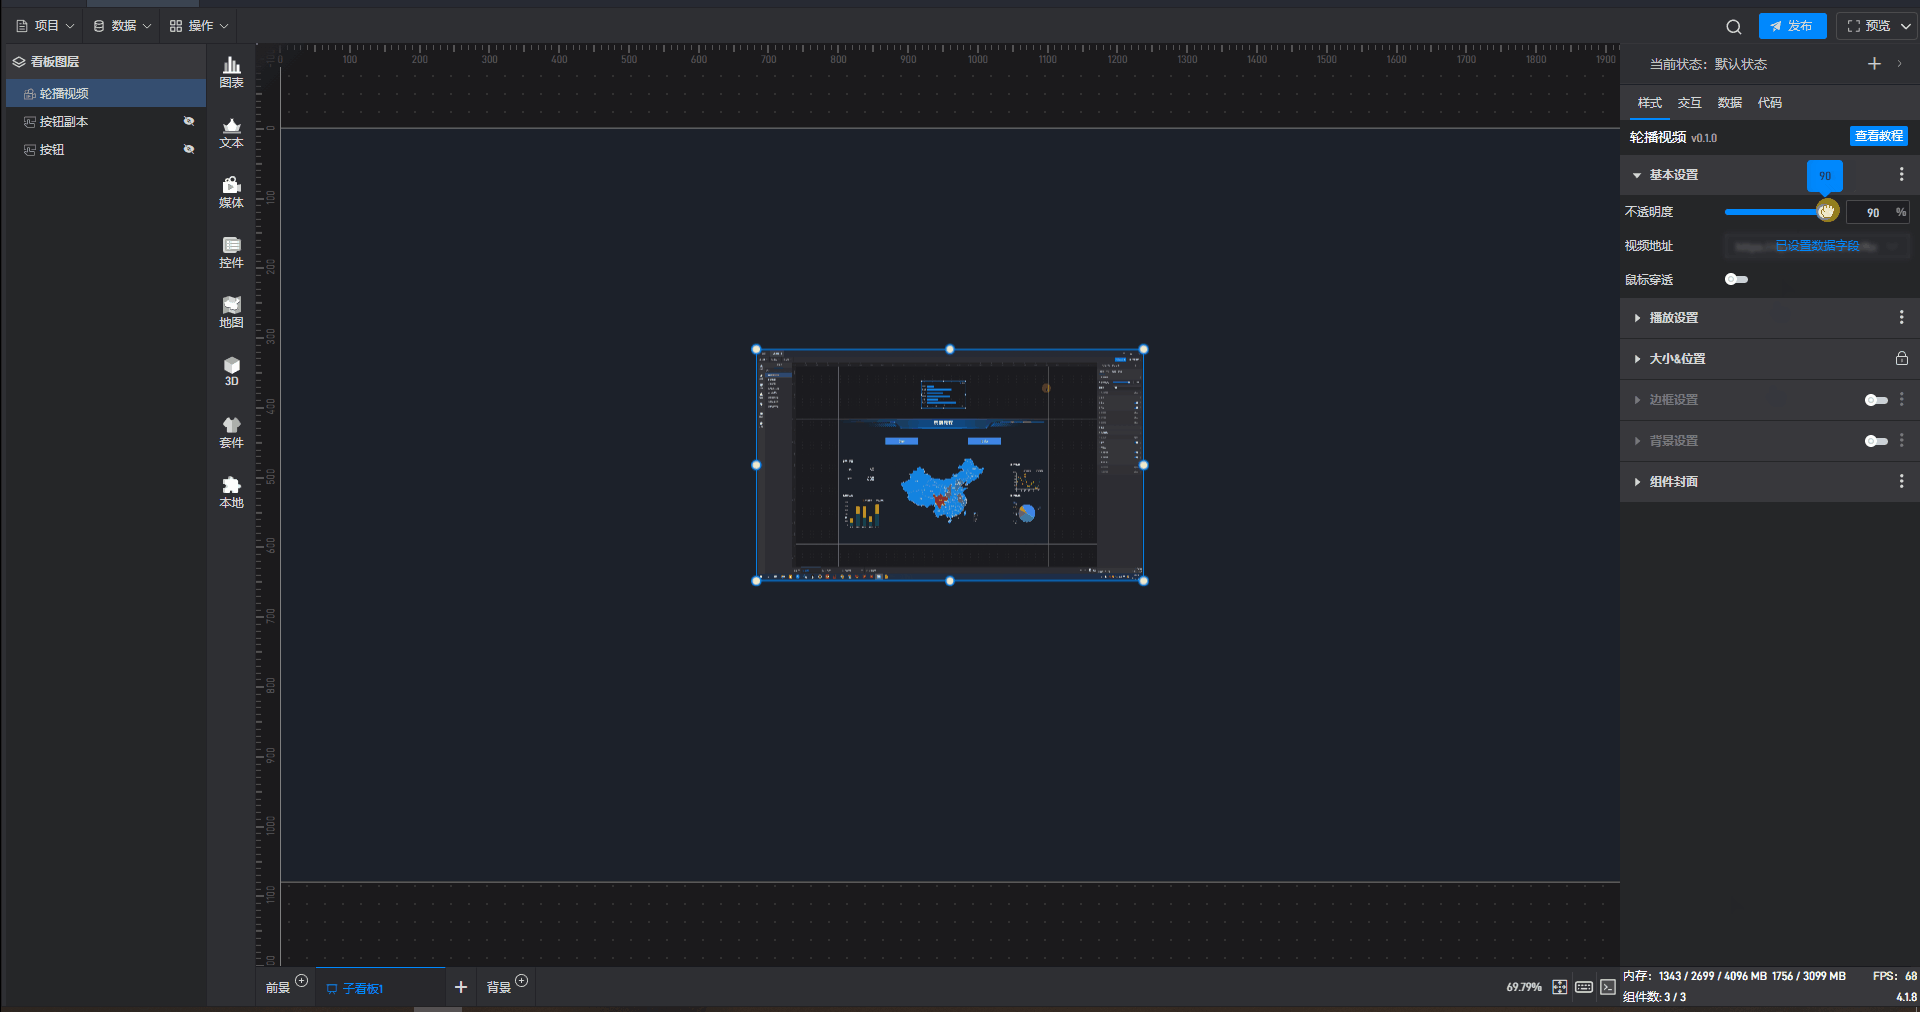The width and height of the screenshot is (1920, 1012).
Task: Expand the 播放设置 section
Action: pos(1673,318)
